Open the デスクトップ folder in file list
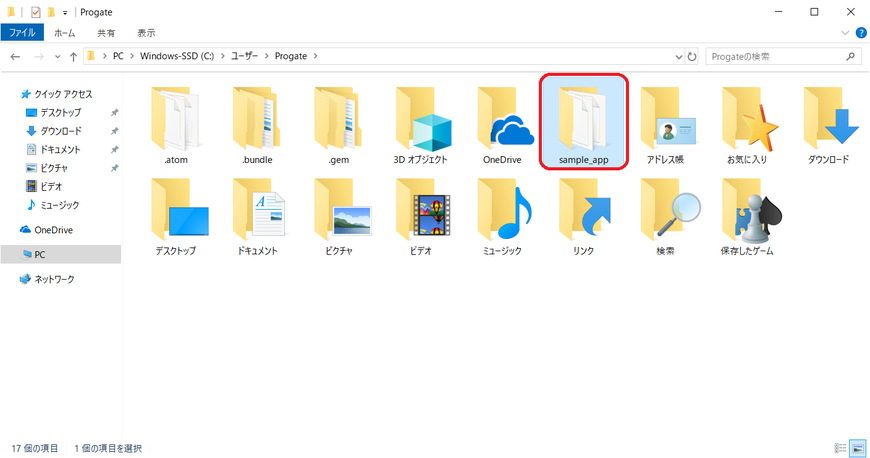 [x=175, y=217]
